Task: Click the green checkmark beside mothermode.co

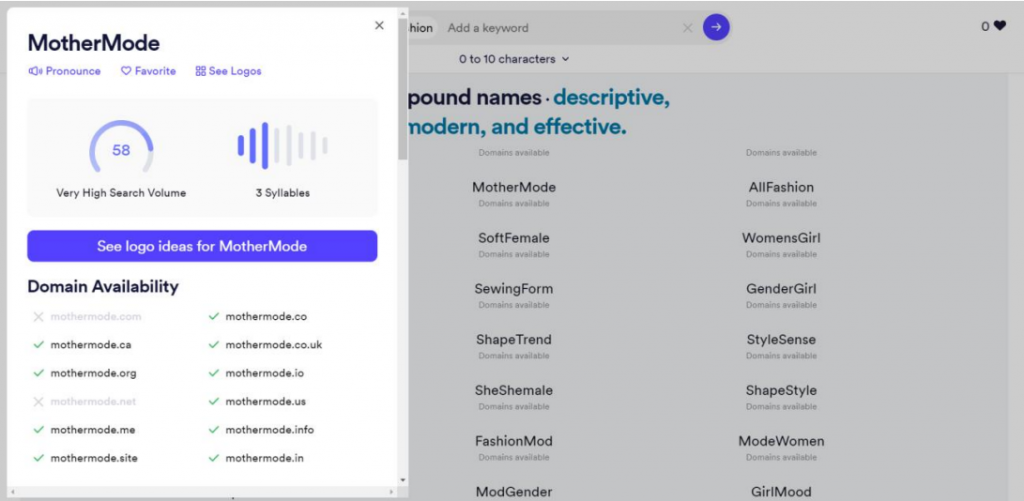Action: click(x=214, y=317)
